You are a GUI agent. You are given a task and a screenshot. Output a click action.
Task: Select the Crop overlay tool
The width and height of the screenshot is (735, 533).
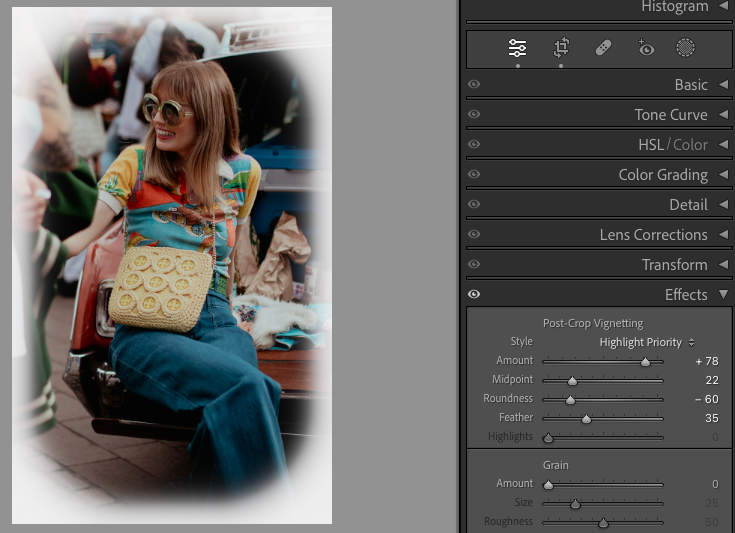tap(561, 48)
